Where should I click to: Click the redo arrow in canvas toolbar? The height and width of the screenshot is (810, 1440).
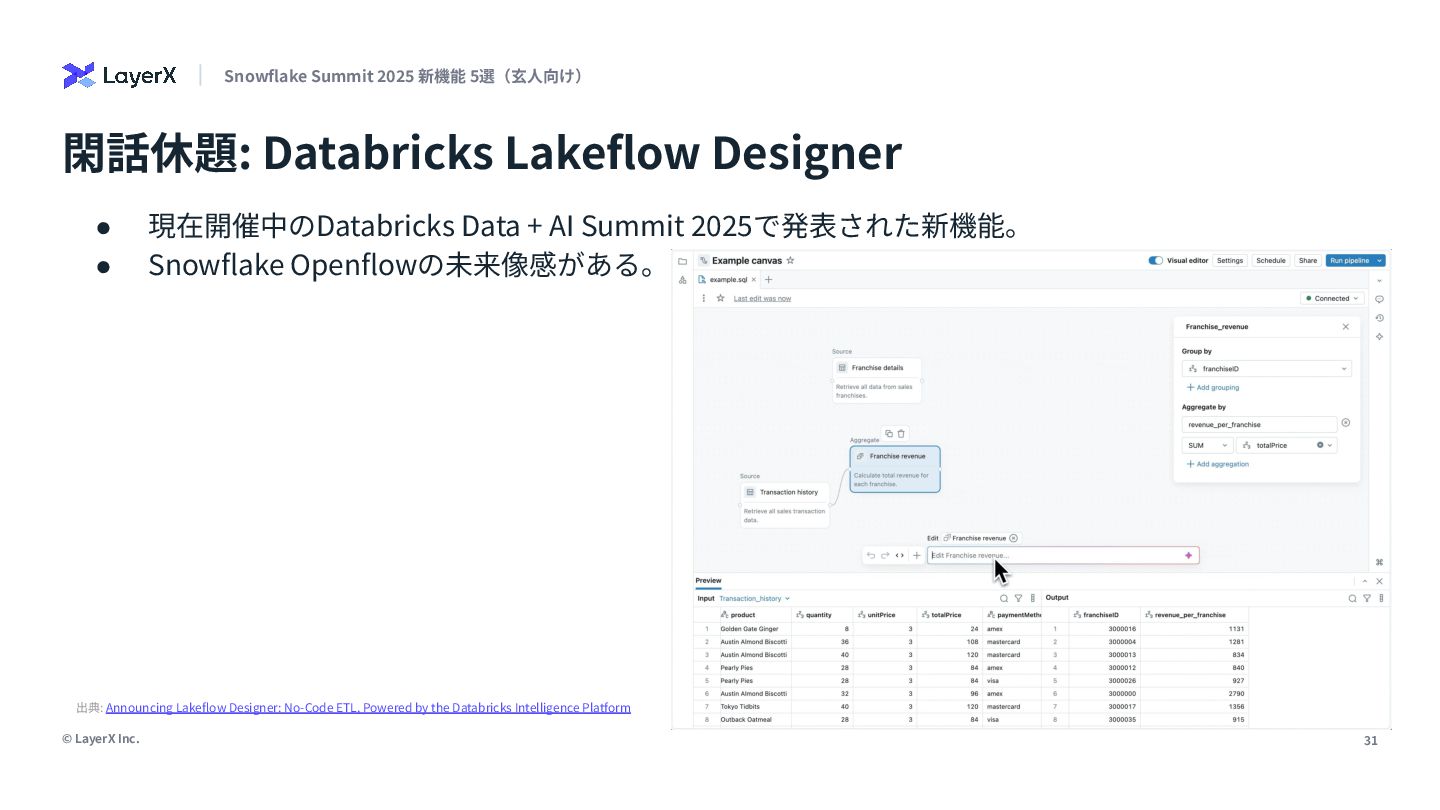pyautogui.click(x=885, y=555)
